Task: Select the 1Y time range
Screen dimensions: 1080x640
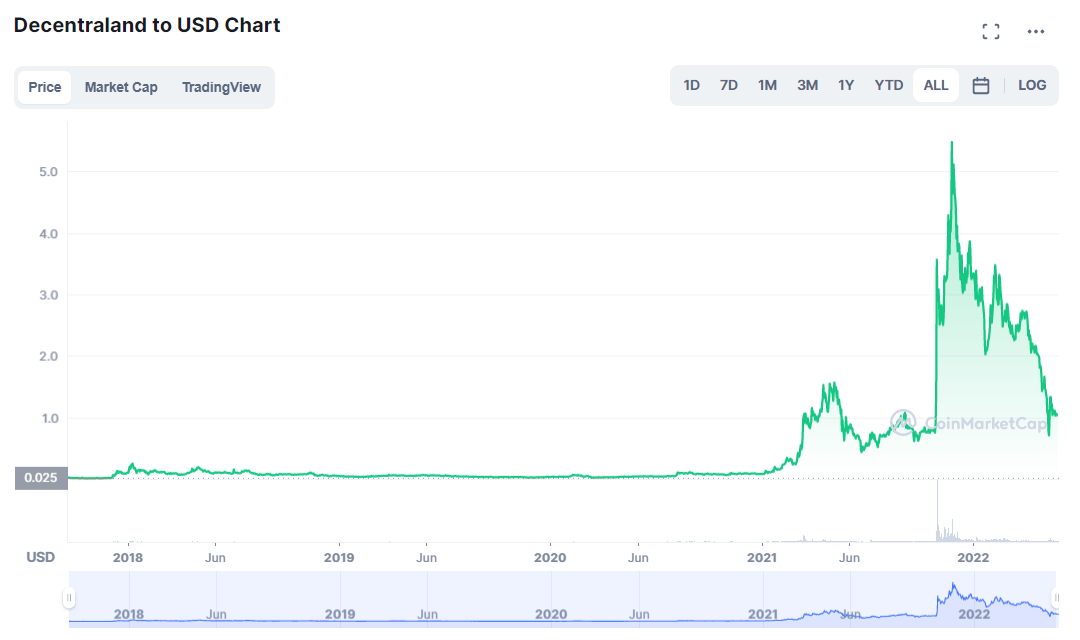Action: click(x=846, y=85)
